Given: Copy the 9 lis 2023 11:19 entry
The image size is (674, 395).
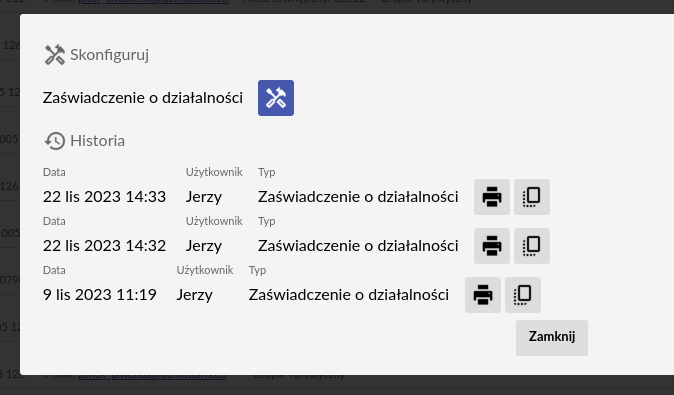Looking at the screenshot, I should (523, 295).
